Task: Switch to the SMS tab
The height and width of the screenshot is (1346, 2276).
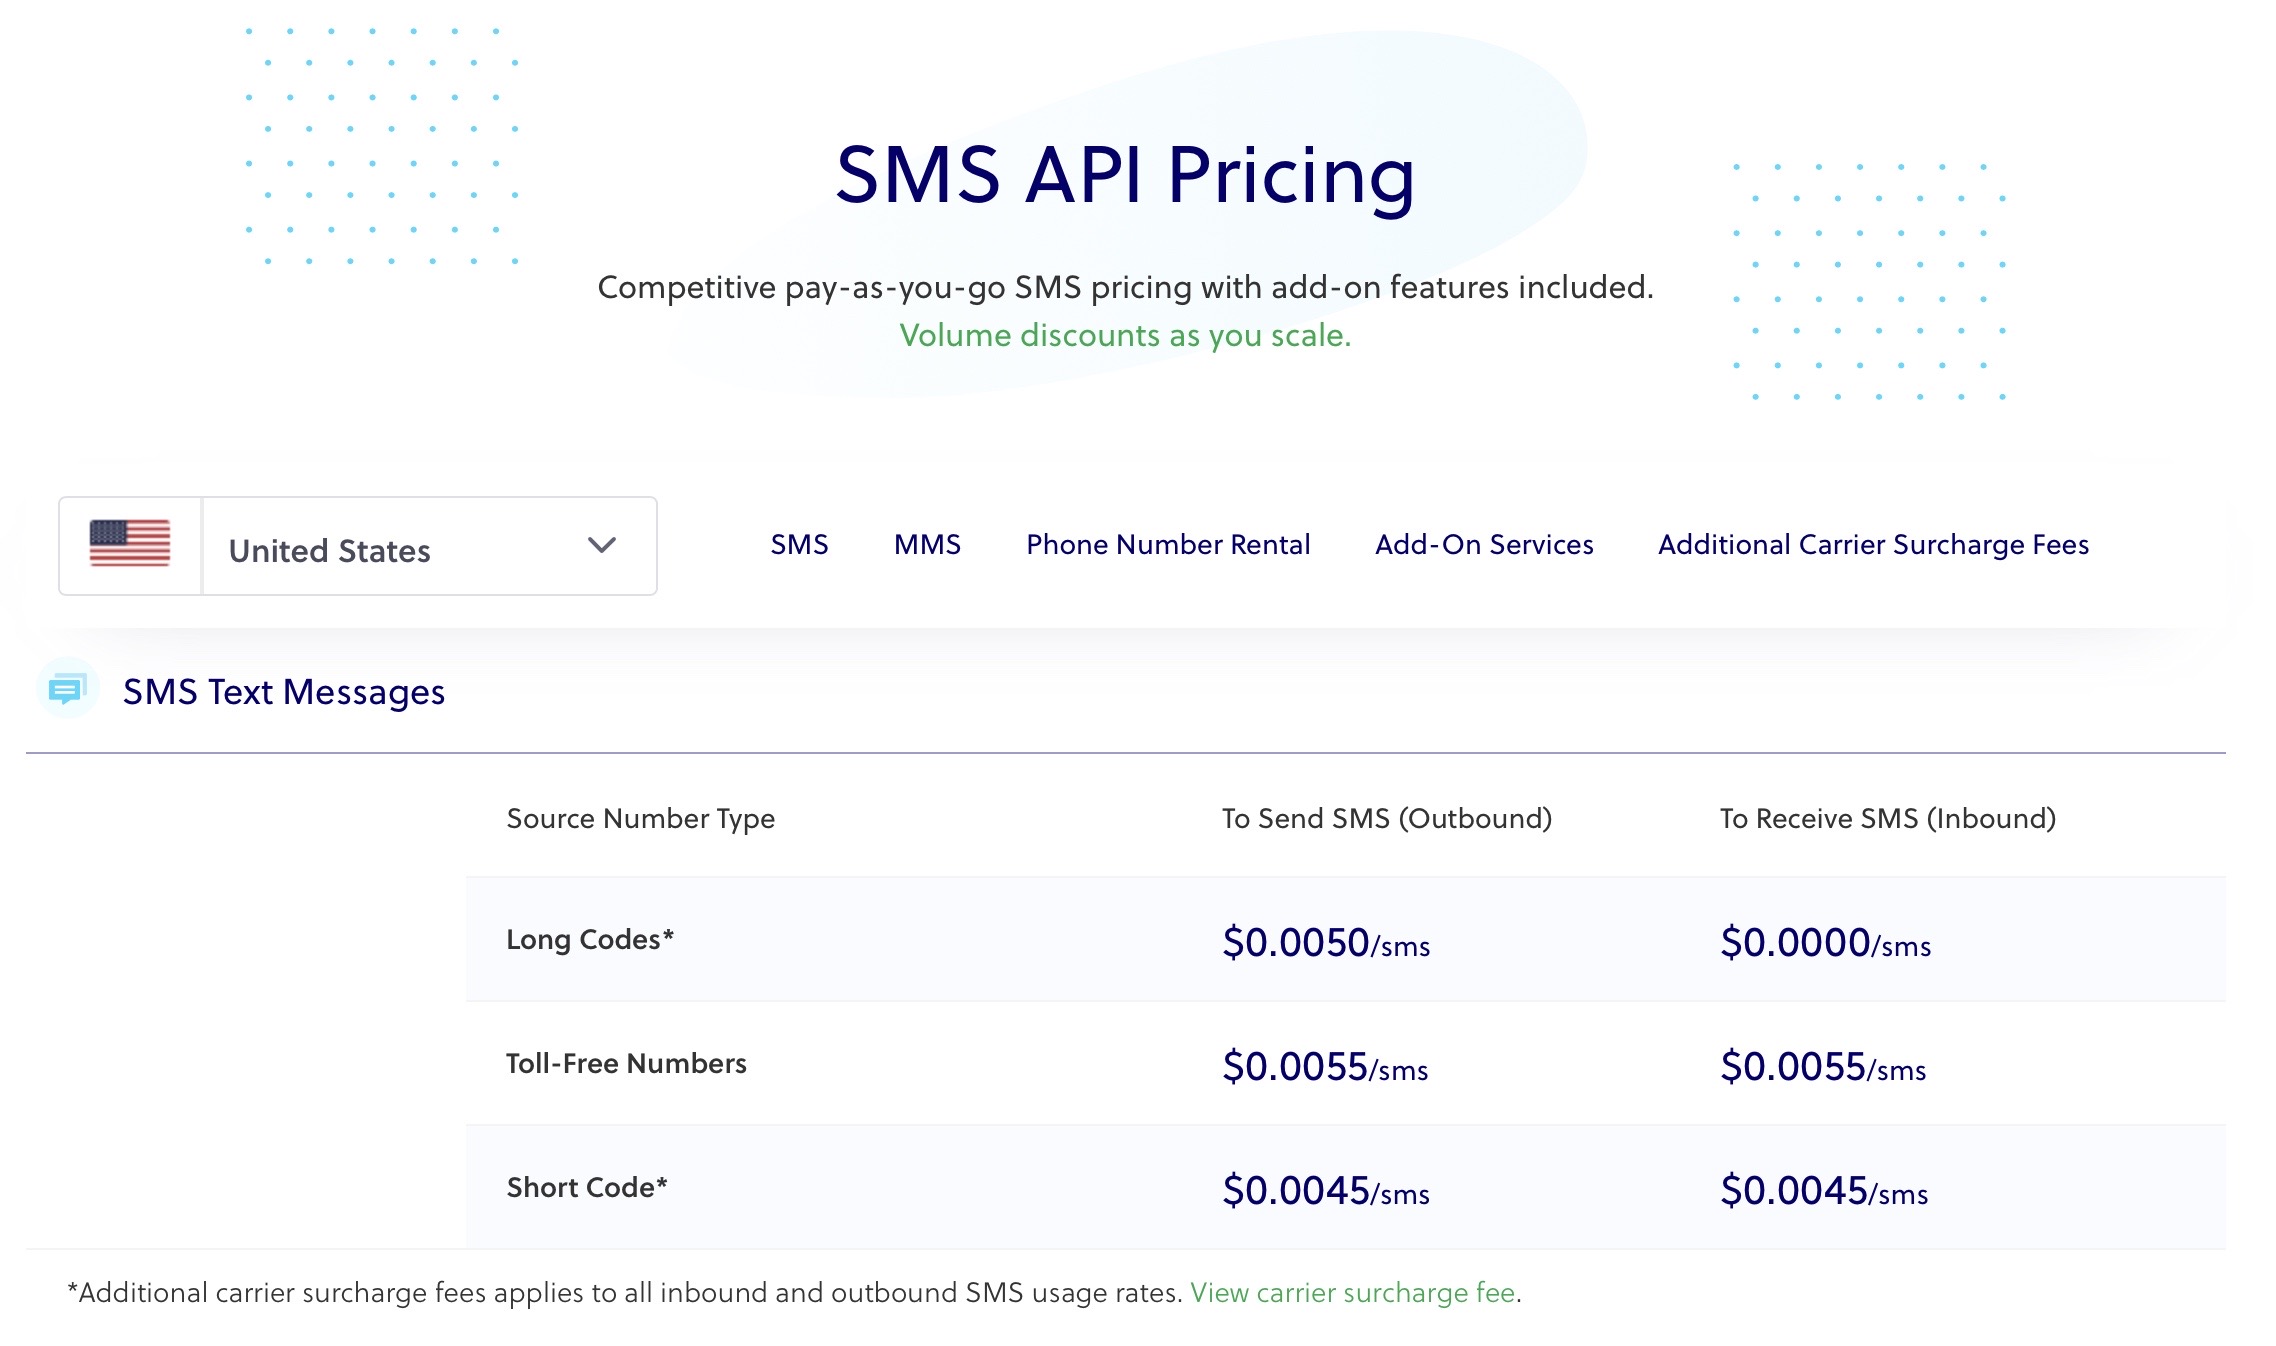Action: tap(799, 545)
